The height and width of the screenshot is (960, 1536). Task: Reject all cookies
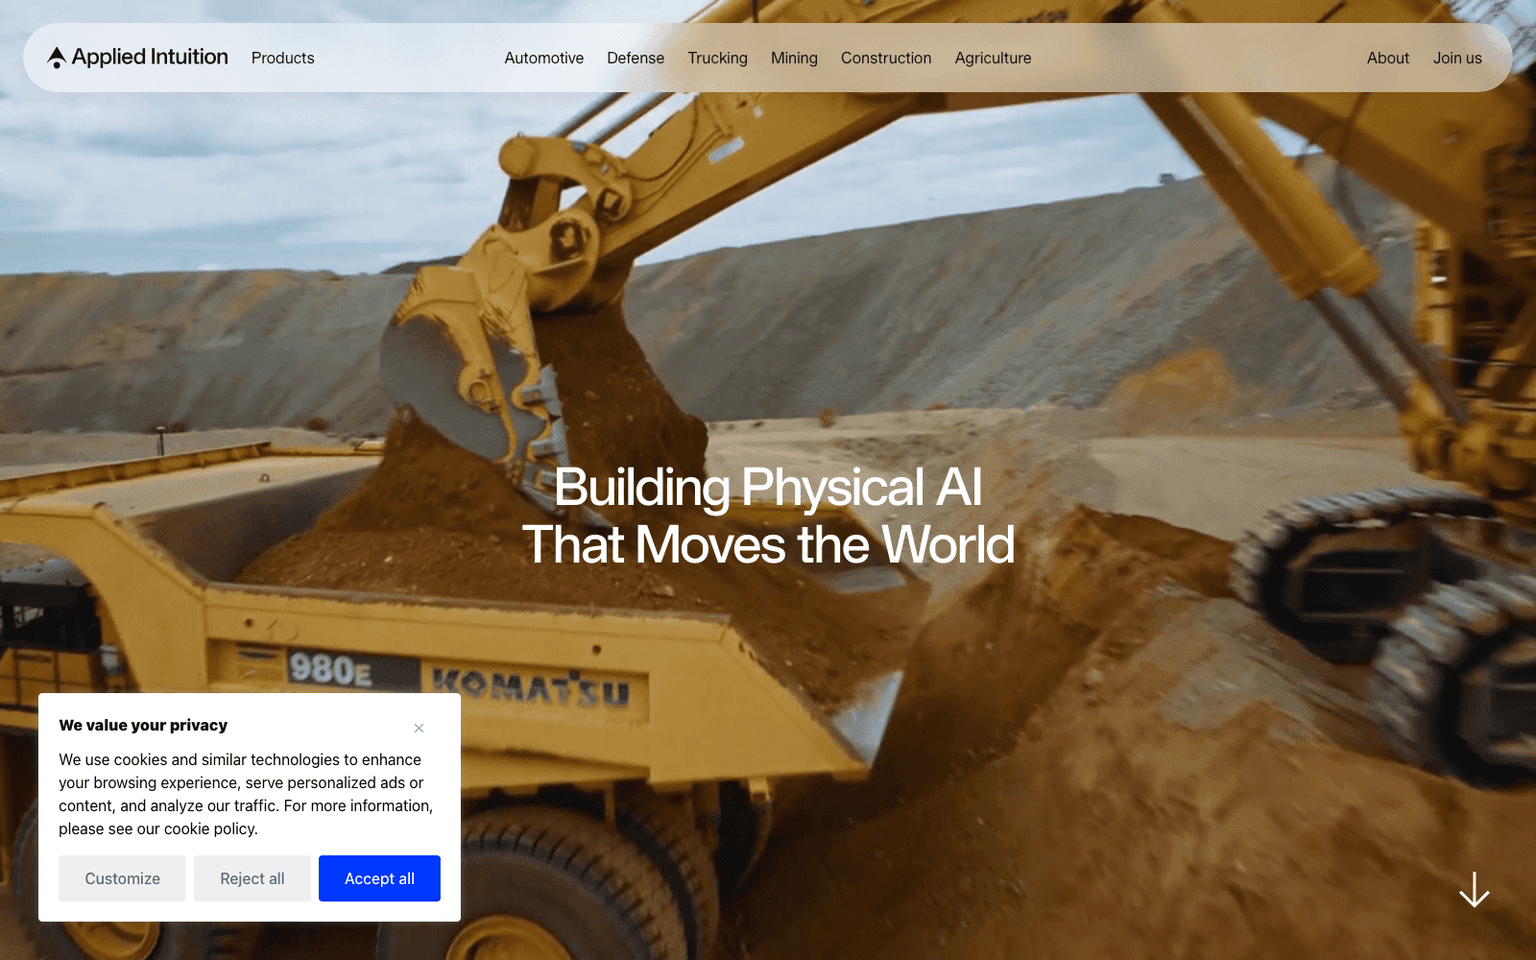point(252,878)
